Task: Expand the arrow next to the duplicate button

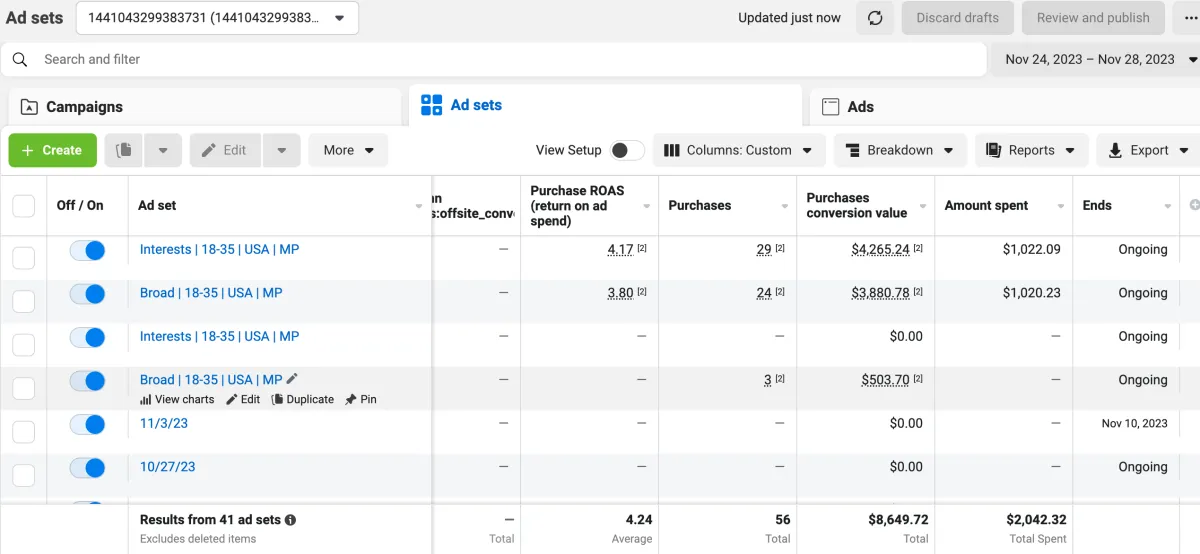Action: pyautogui.click(x=163, y=150)
